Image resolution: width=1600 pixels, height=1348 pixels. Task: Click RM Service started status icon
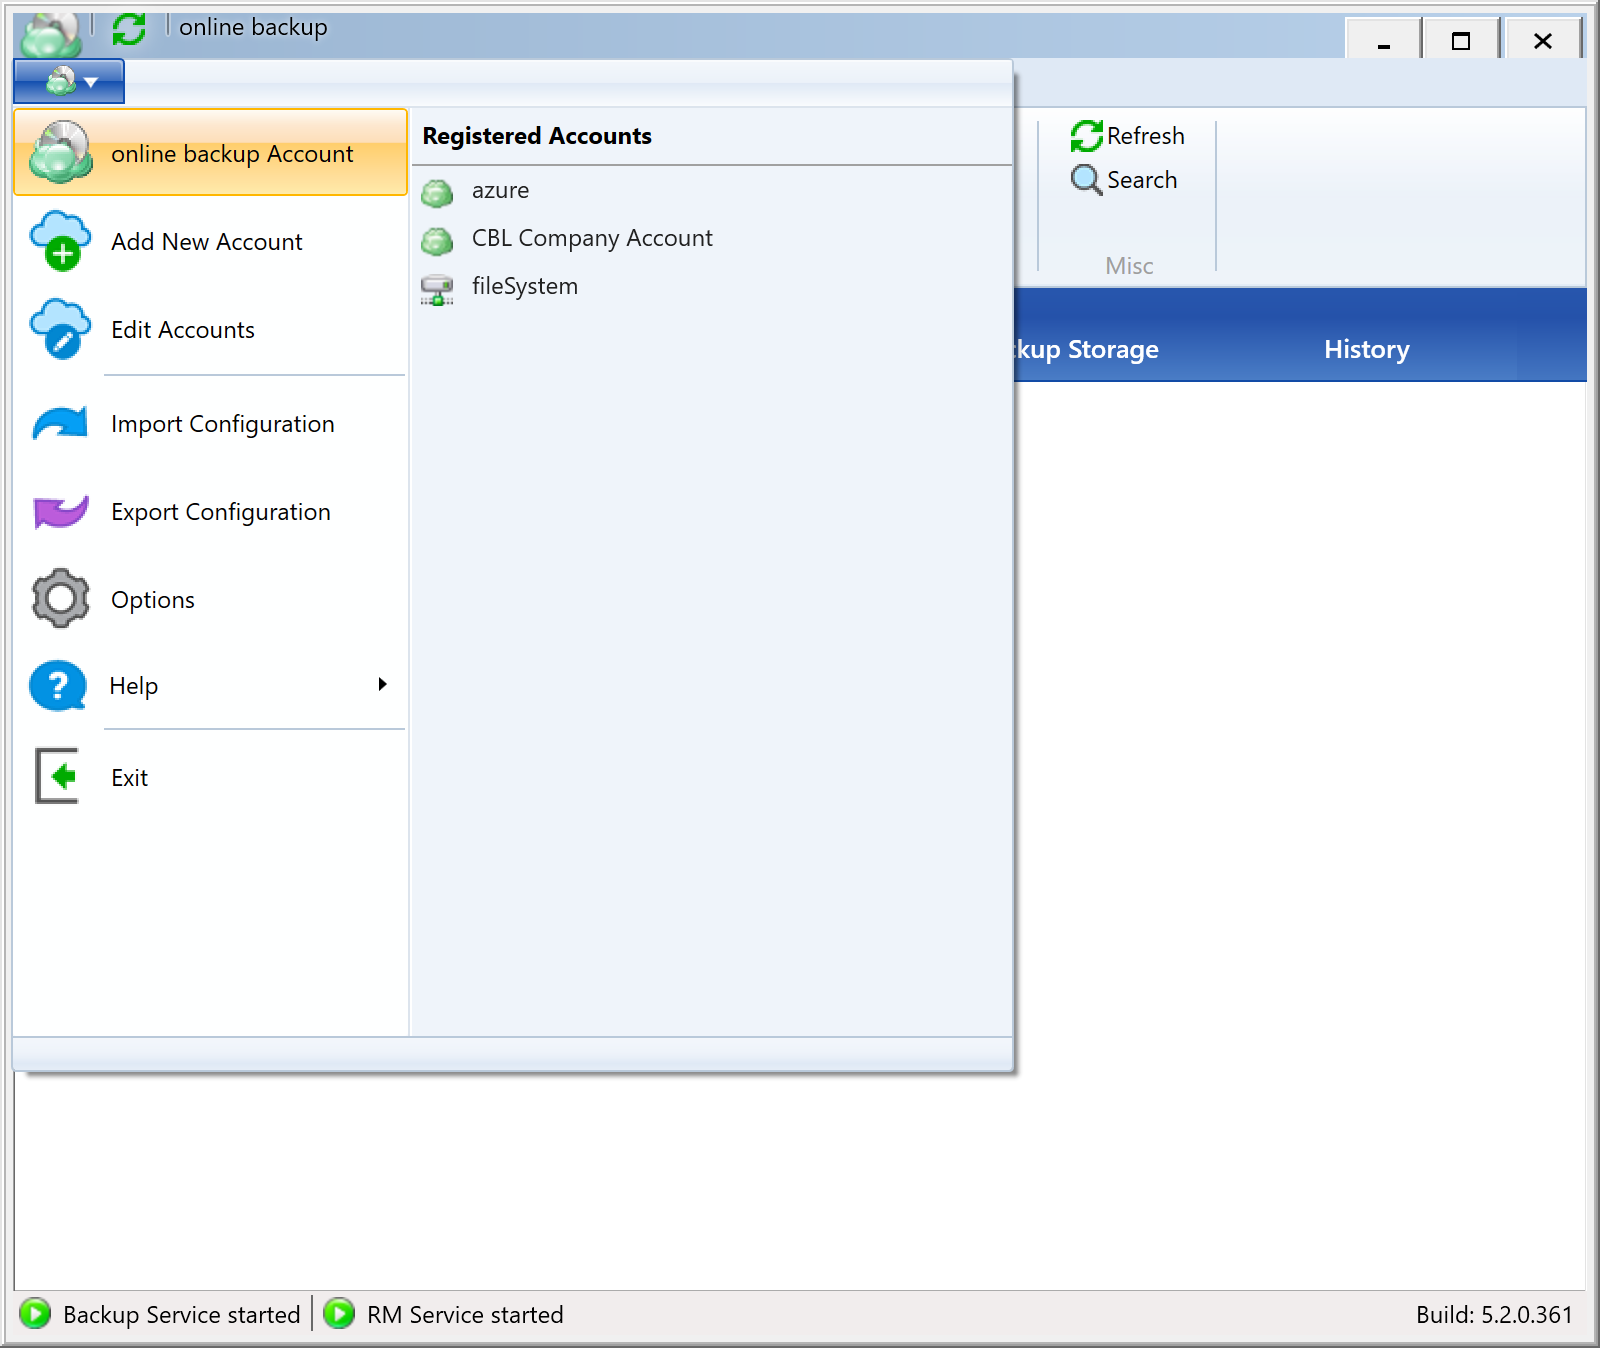339,1313
